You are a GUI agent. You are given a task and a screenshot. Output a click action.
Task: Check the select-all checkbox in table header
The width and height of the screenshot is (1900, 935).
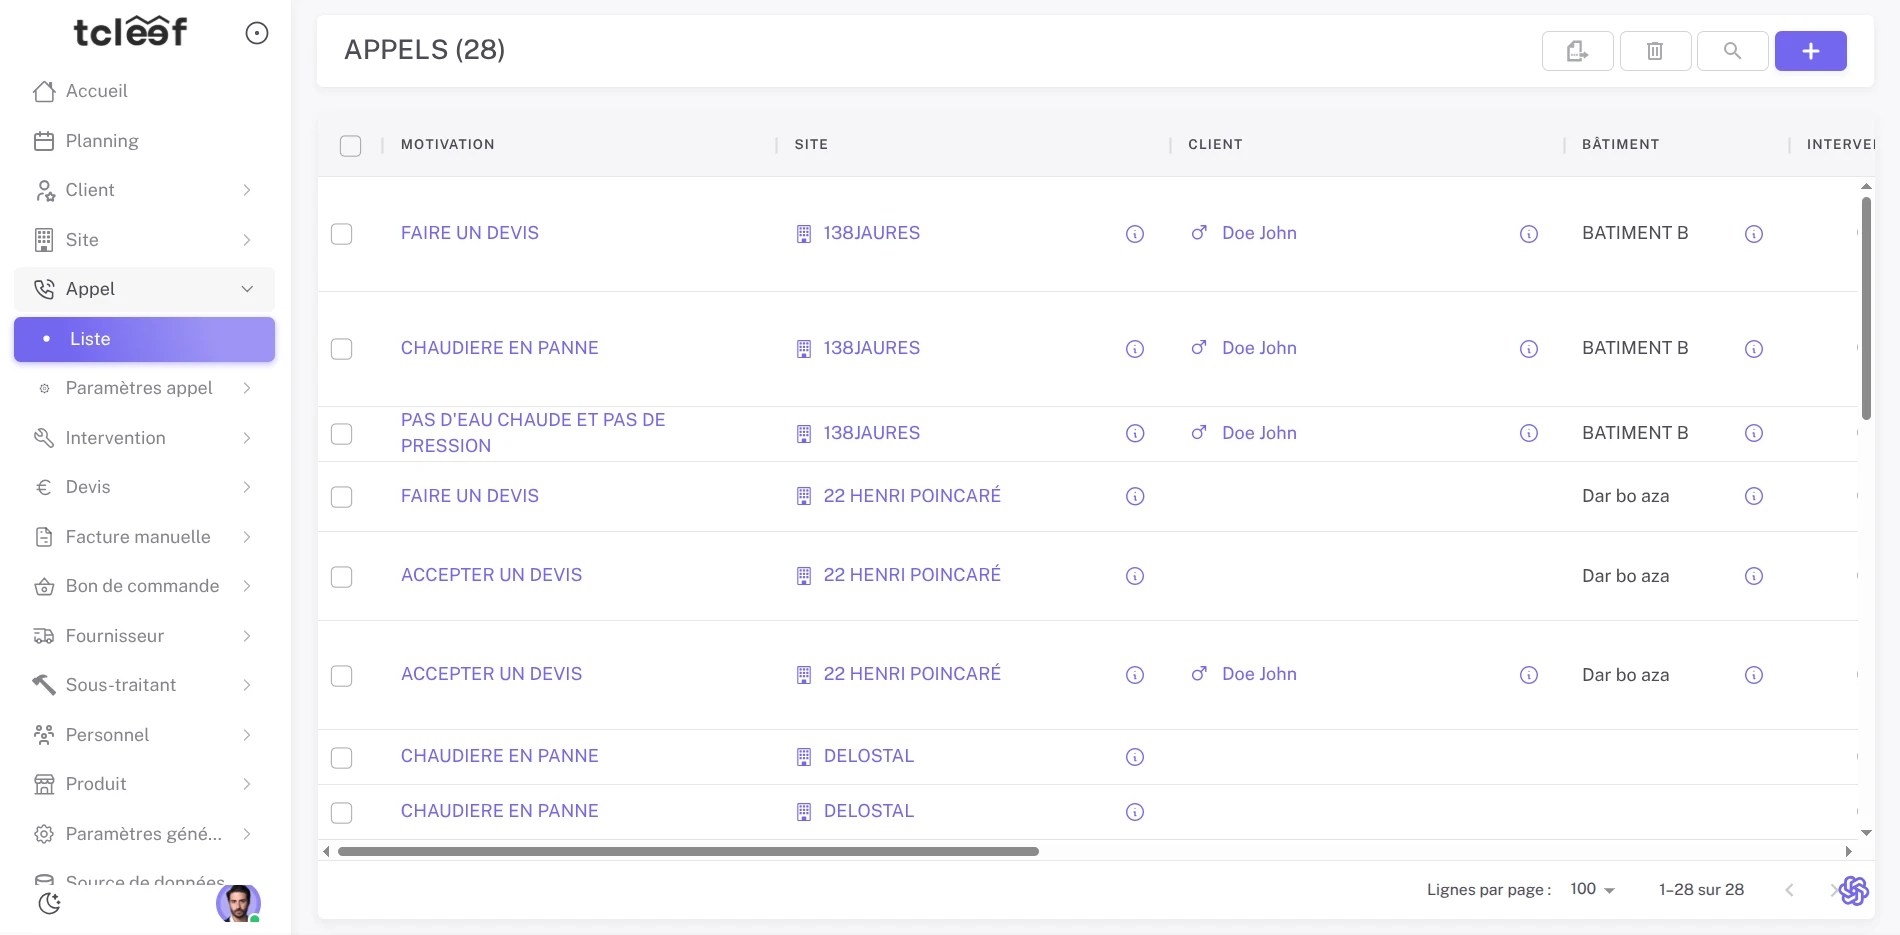tap(351, 146)
